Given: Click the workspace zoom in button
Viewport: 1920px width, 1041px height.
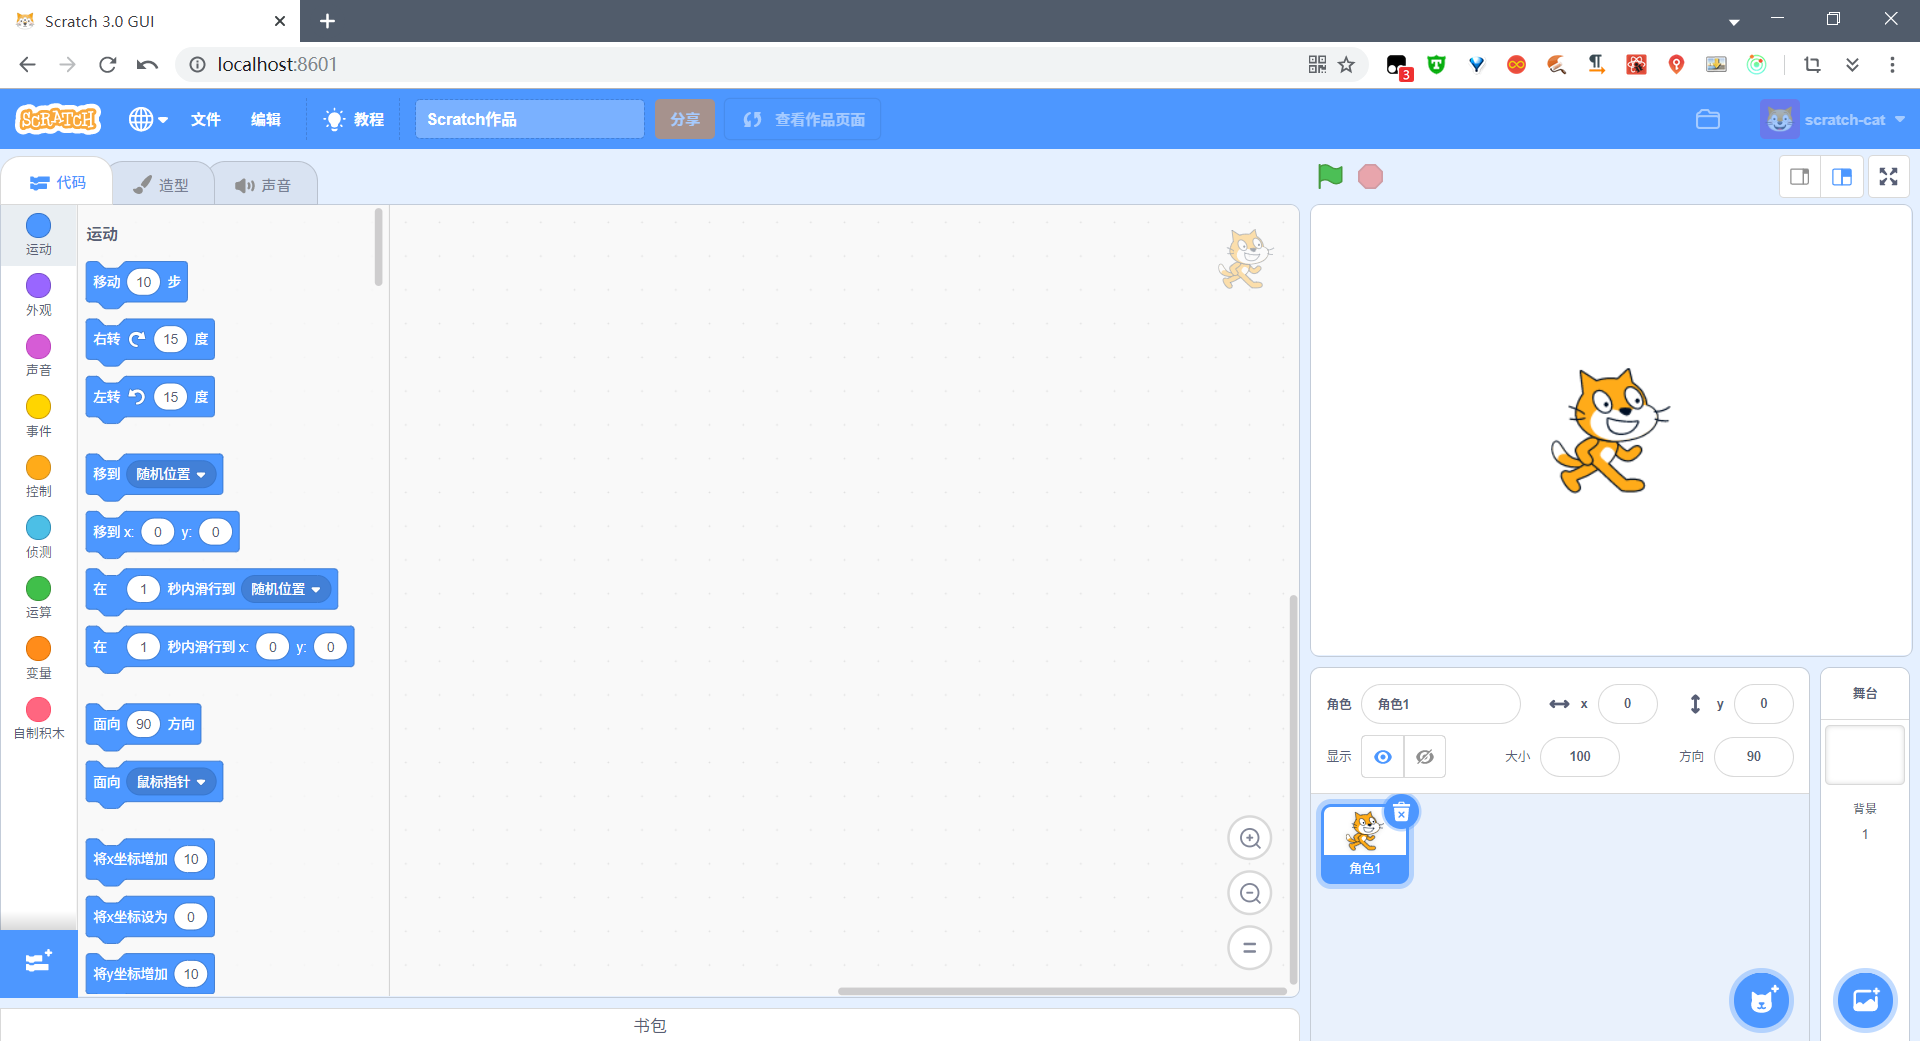Looking at the screenshot, I should 1250,838.
